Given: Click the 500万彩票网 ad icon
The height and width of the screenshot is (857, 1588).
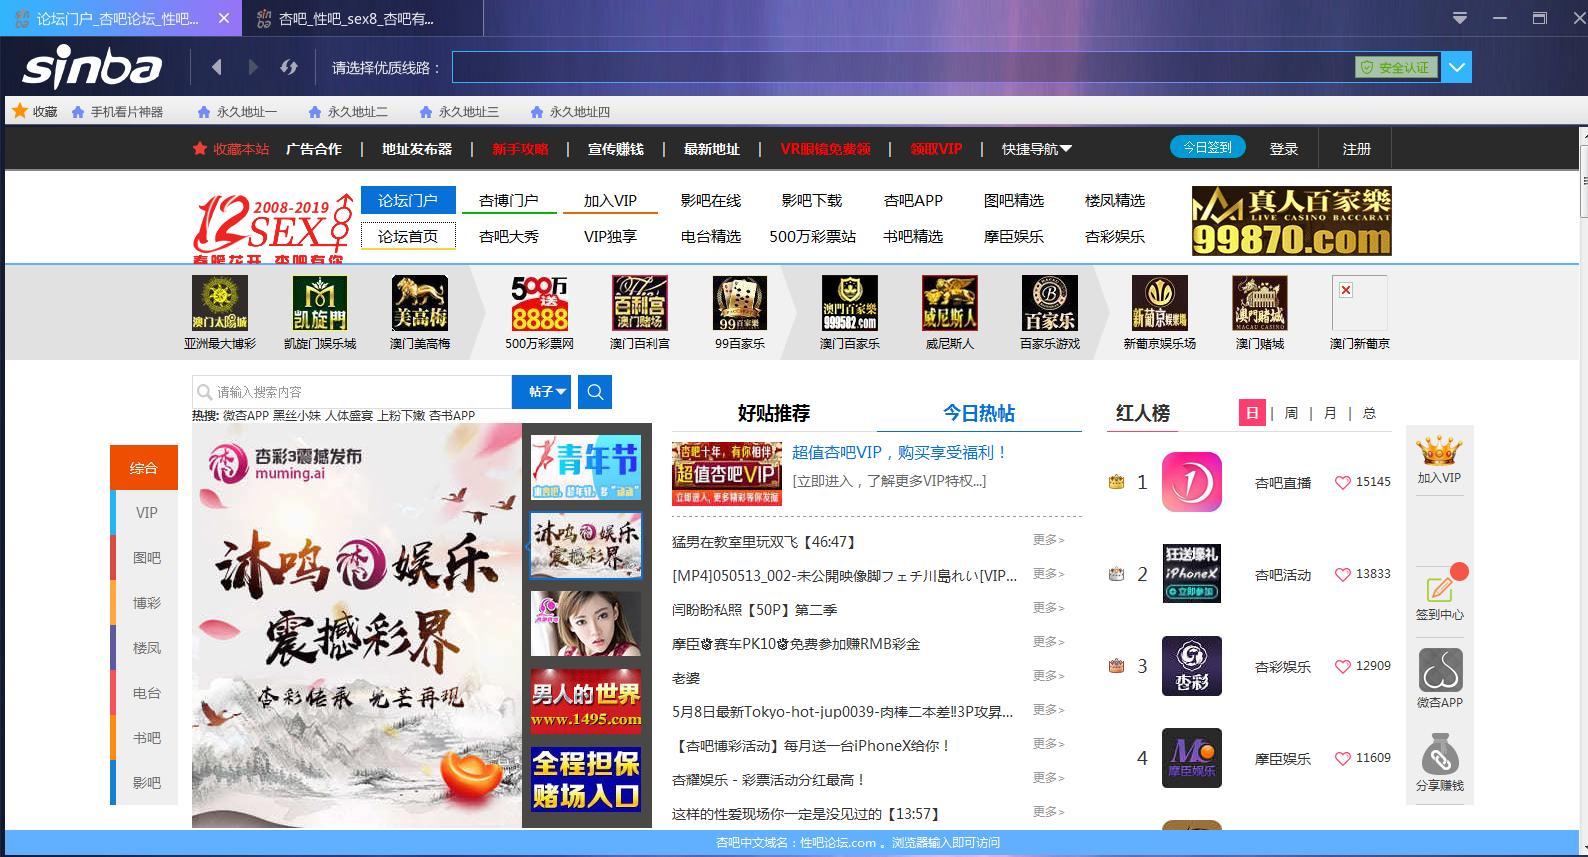Looking at the screenshot, I should coord(540,303).
